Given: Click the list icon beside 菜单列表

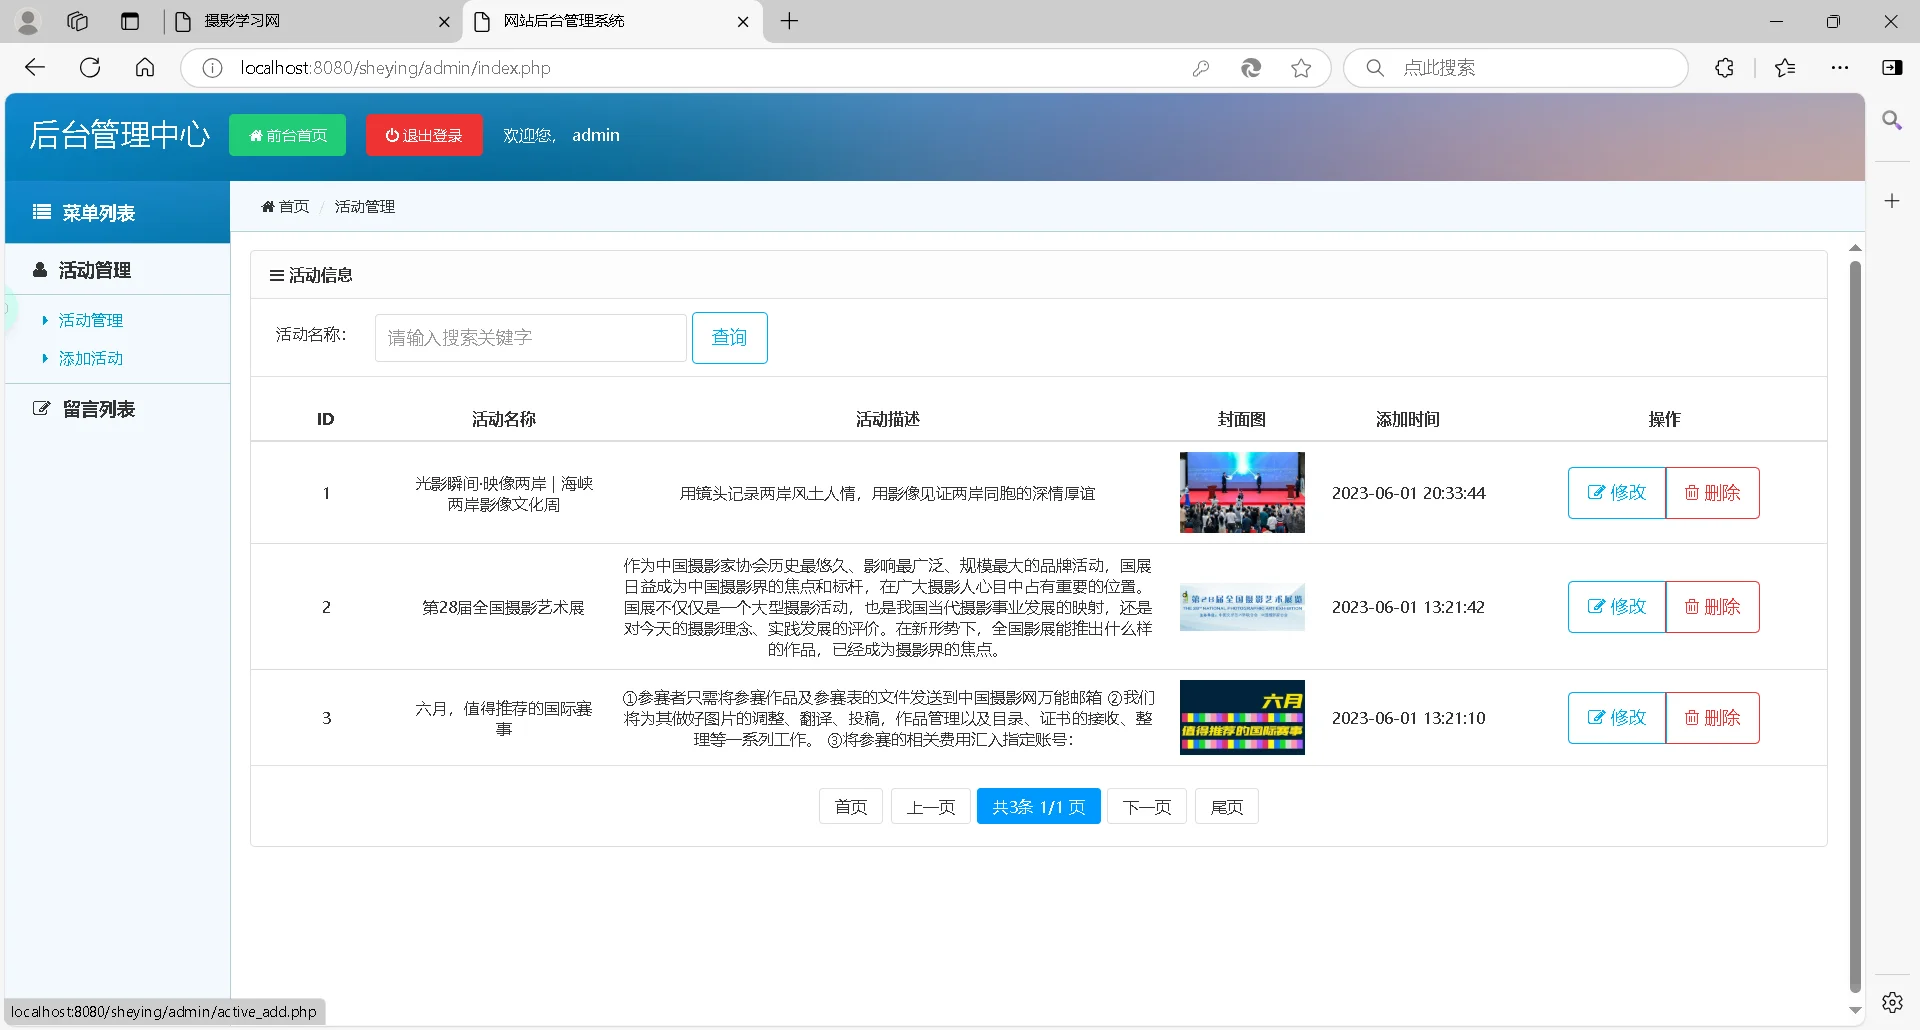Looking at the screenshot, I should tap(40, 212).
